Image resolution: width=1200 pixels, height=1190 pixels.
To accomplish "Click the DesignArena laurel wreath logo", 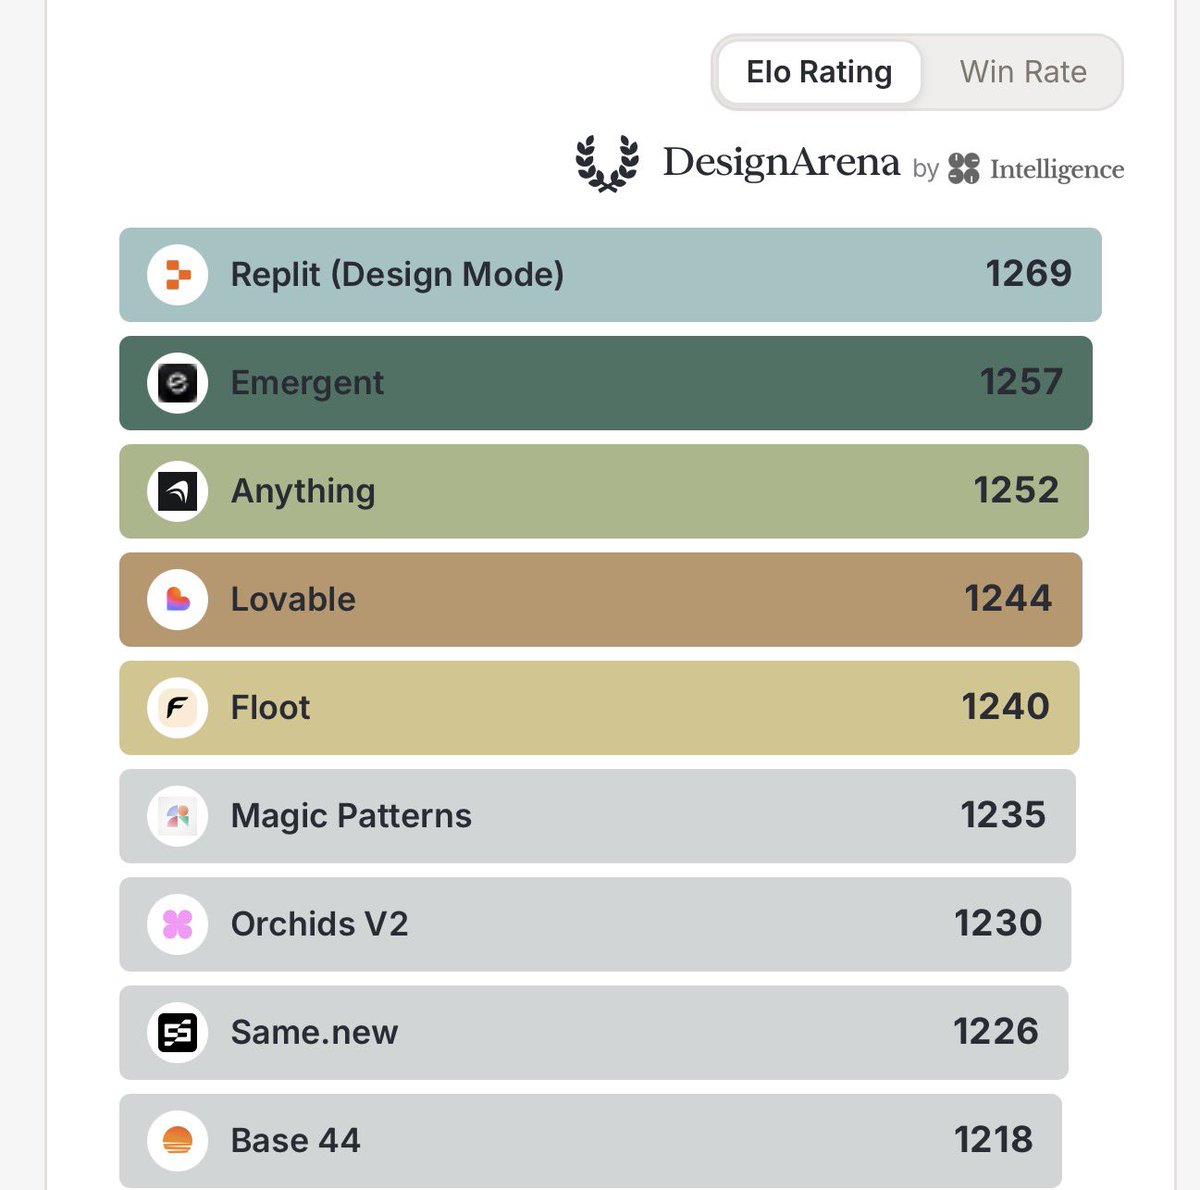I will tap(607, 162).
